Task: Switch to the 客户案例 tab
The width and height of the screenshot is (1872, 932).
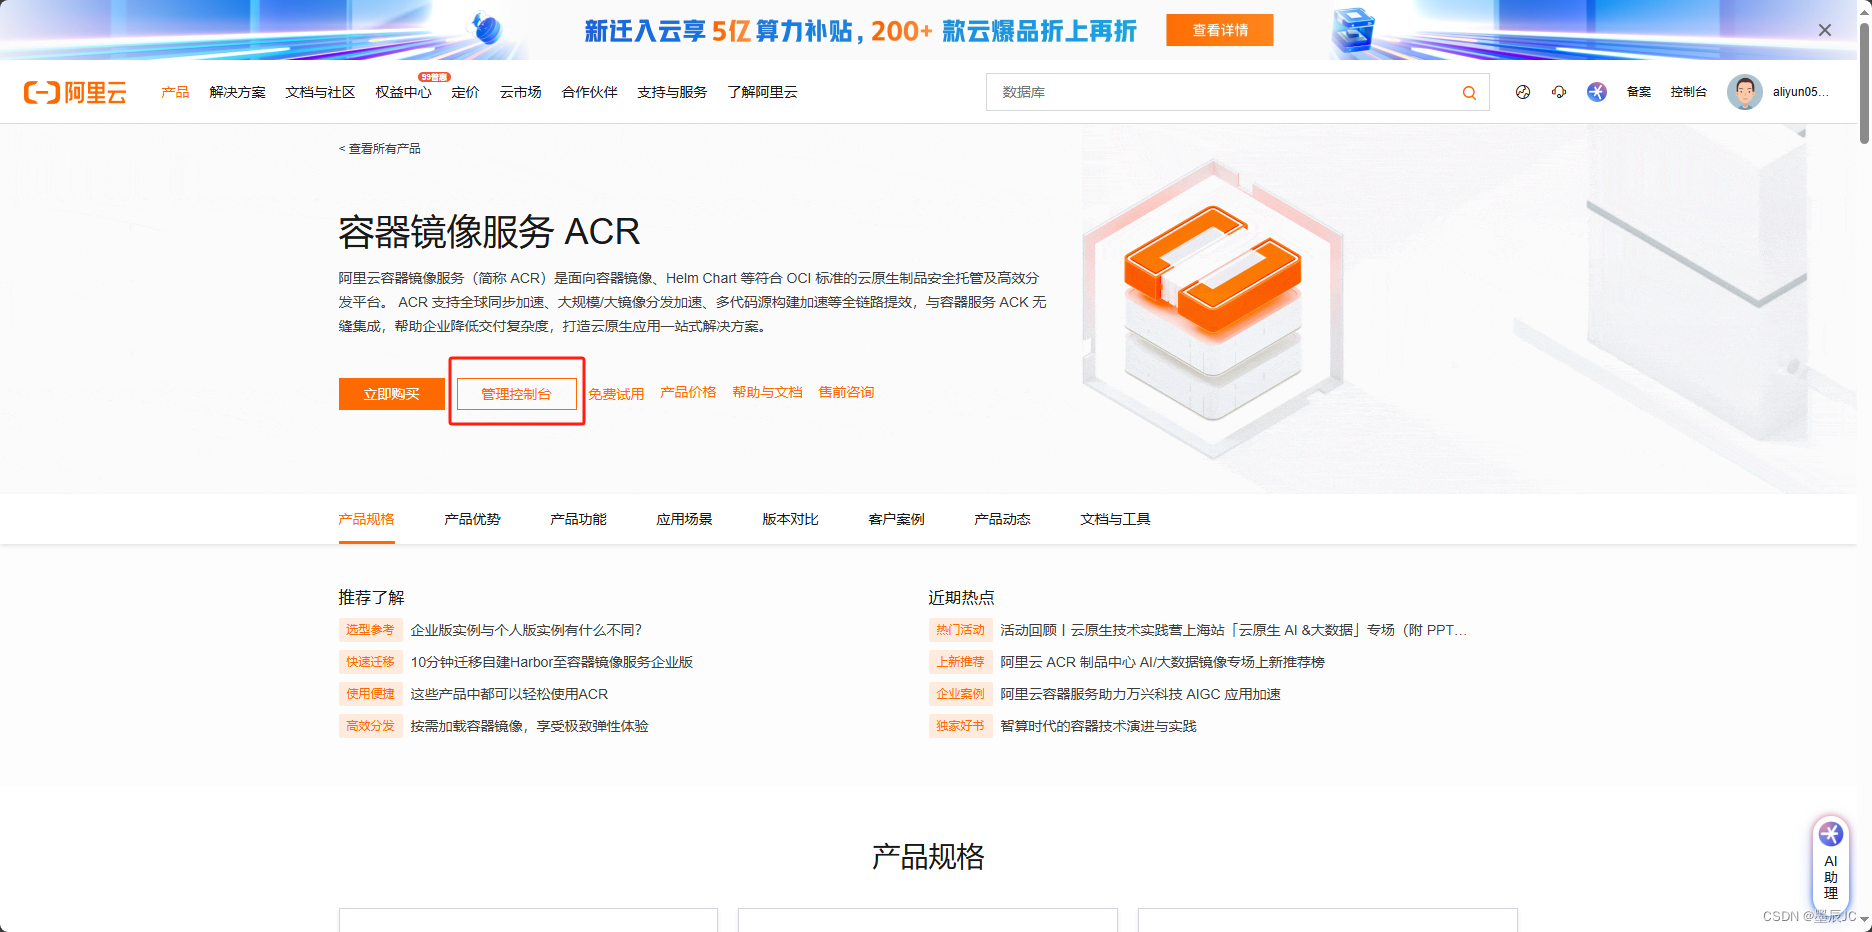Action: 897,519
